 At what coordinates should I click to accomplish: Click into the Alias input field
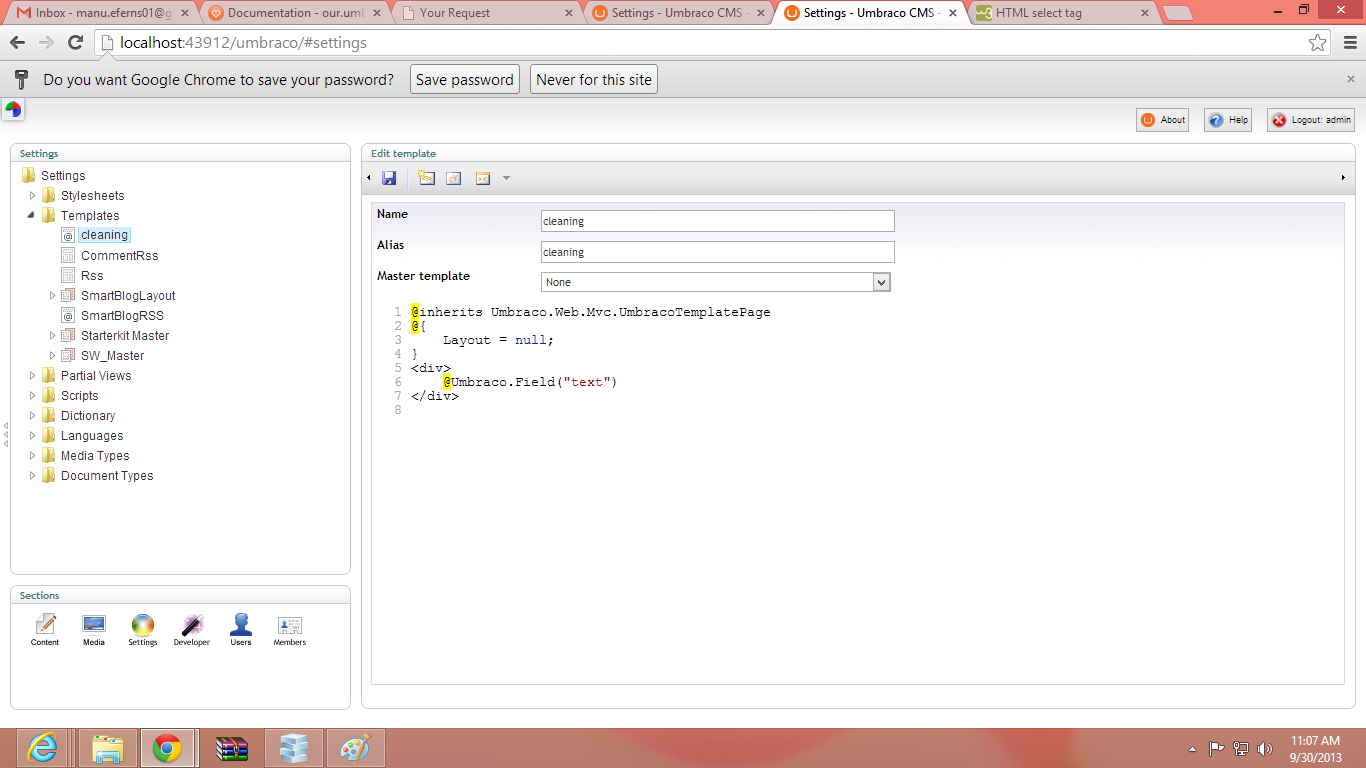click(x=717, y=252)
